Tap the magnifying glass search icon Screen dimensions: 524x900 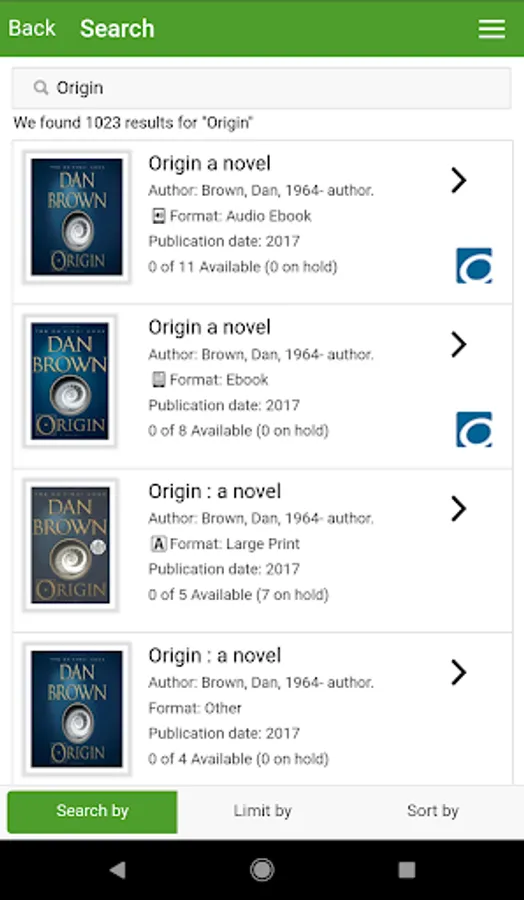coord(41,88)
